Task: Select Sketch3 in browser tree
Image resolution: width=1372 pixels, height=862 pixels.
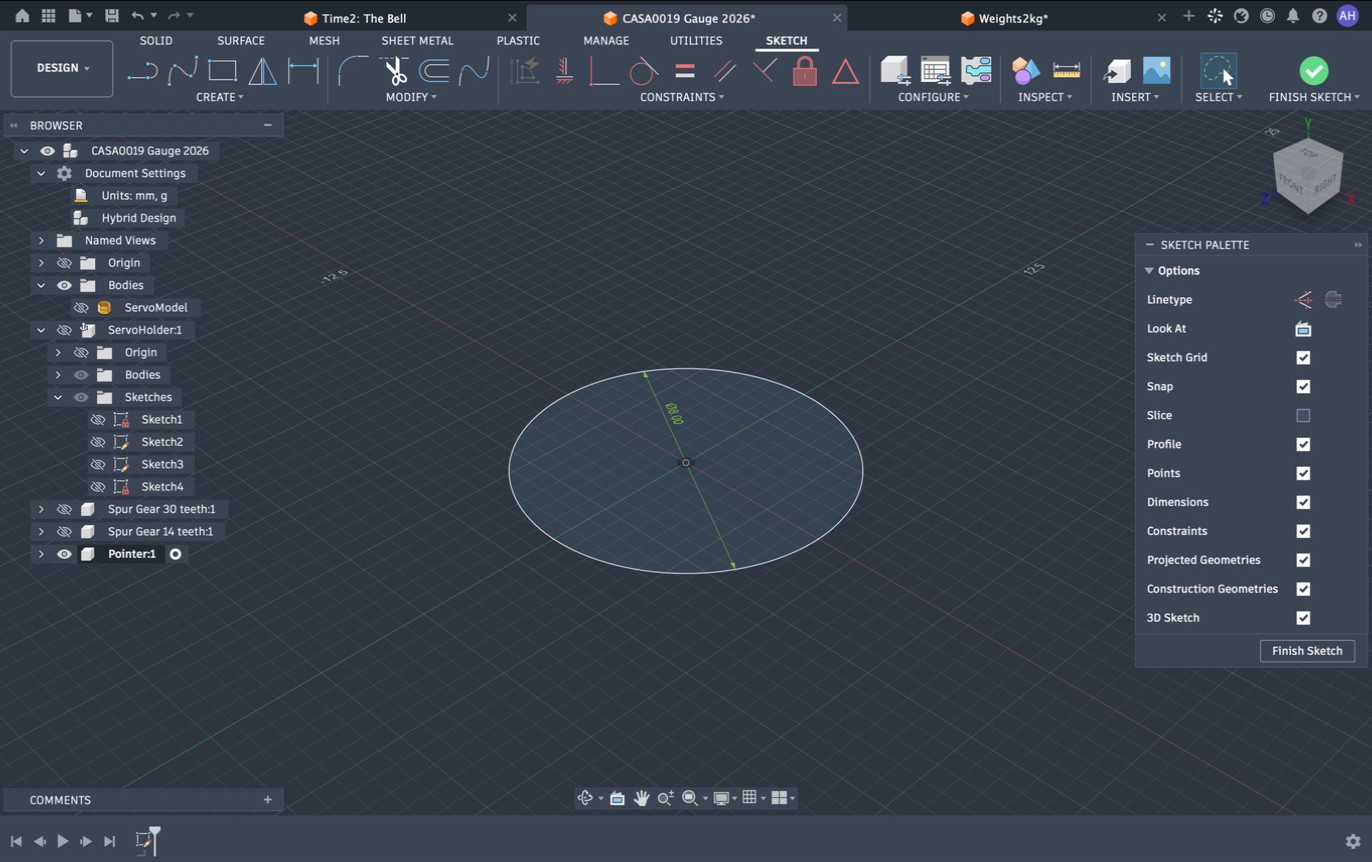Action: pyautogui.click(x=162, y=465)
